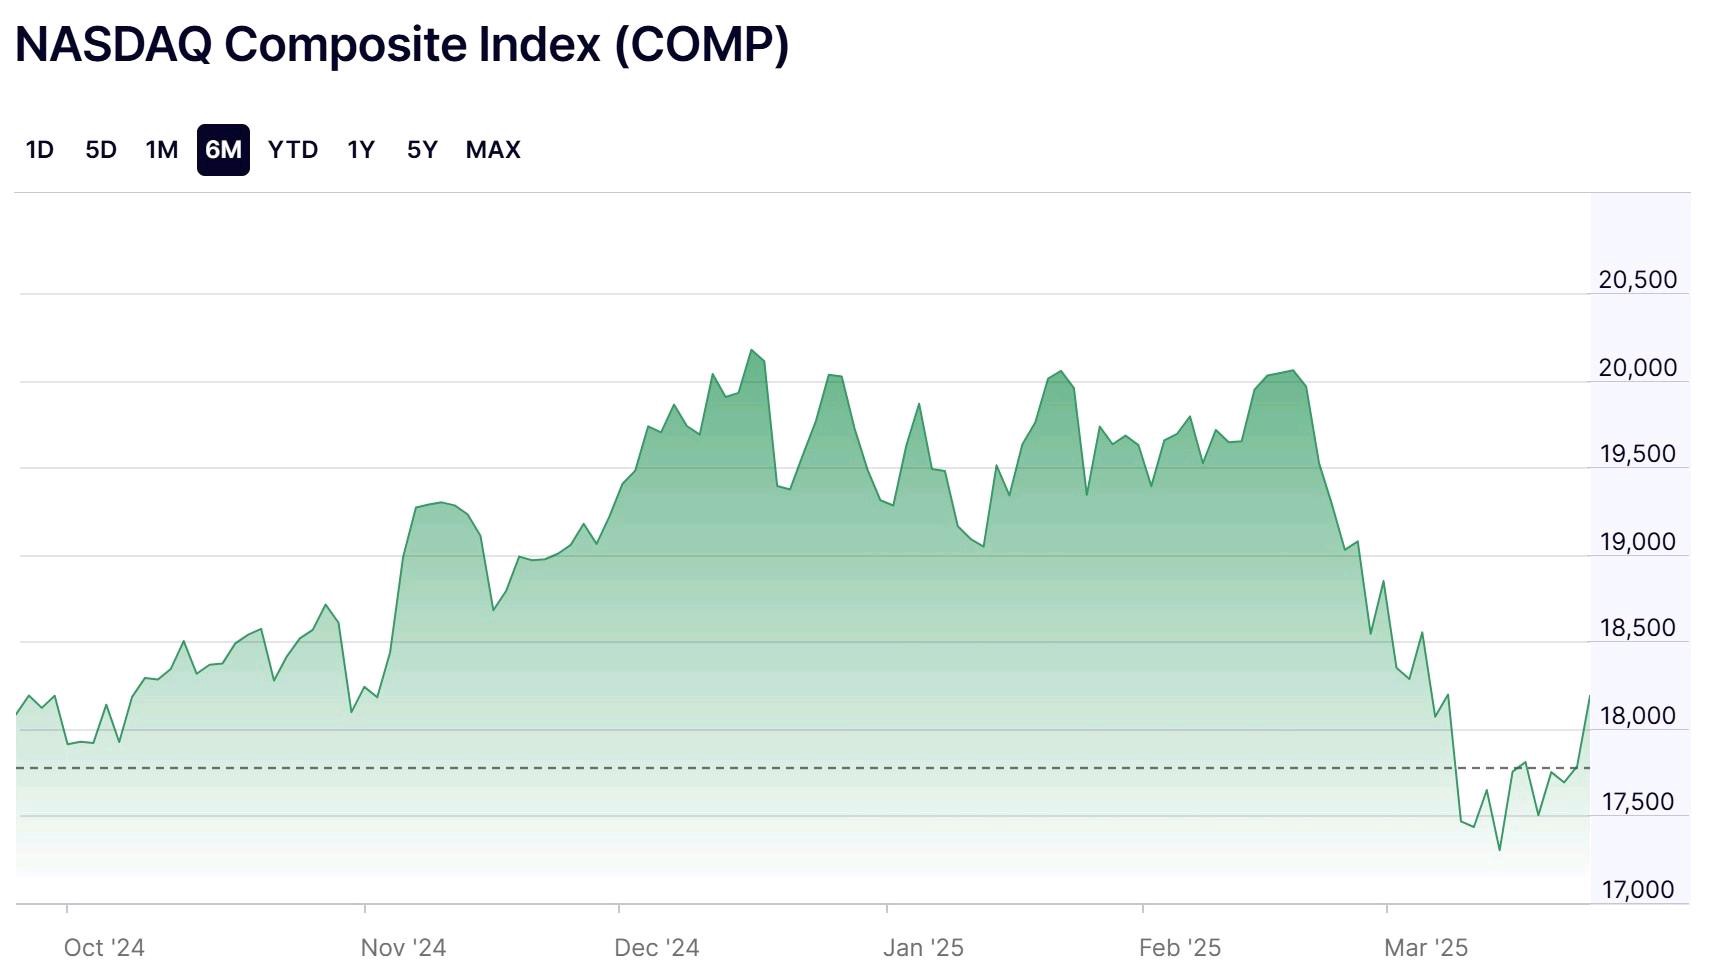
Task: Click the Nov '24 axis label
Action: [x=403, y=947]
